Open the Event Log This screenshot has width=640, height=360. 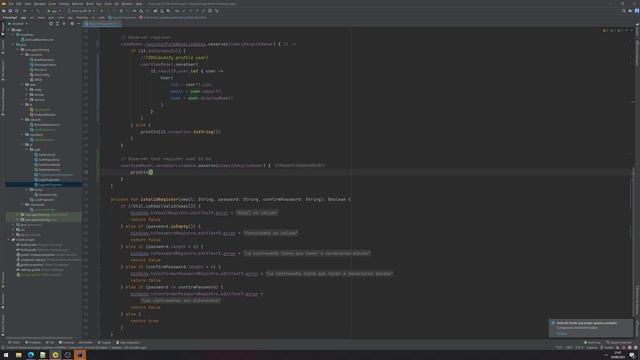pyautogui.click(x=592, y=342)
